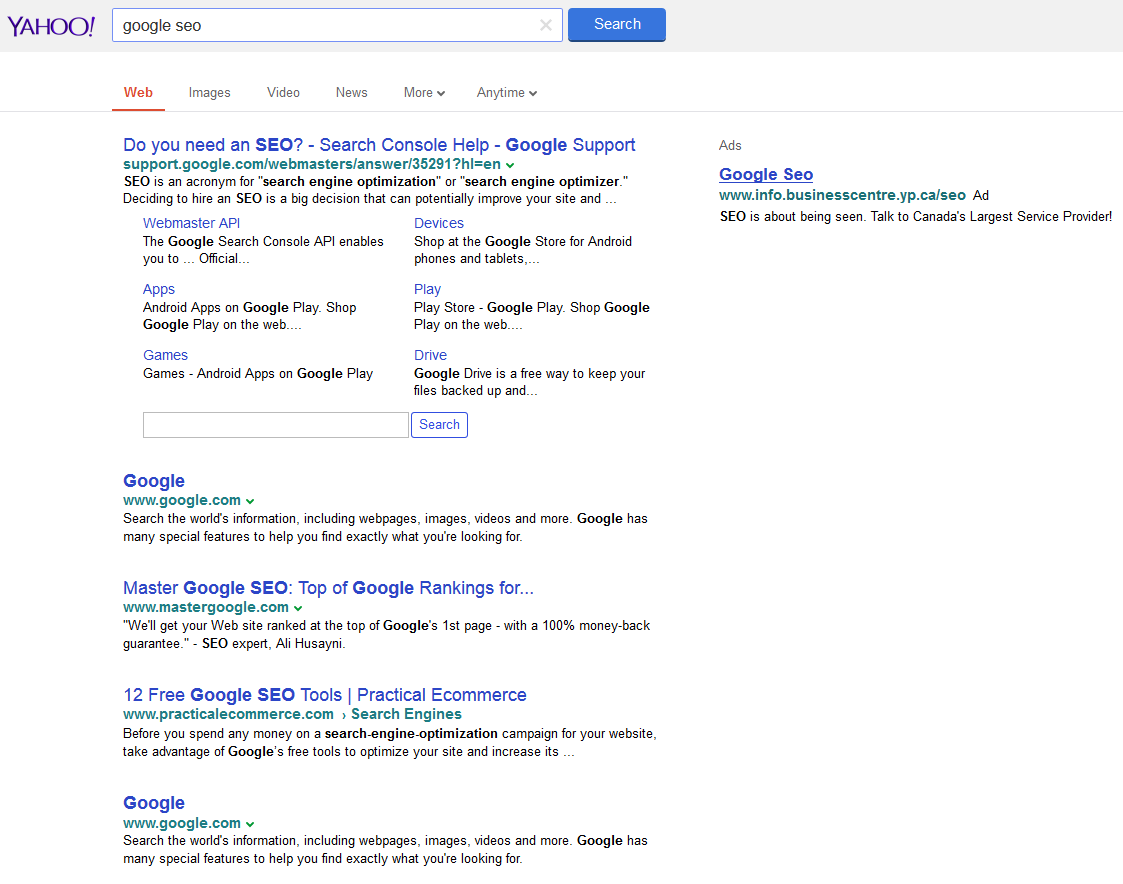Viewport: 1123px width, 884px height.
Task: Expand the More dropdown menu
Action: [424, 93]
